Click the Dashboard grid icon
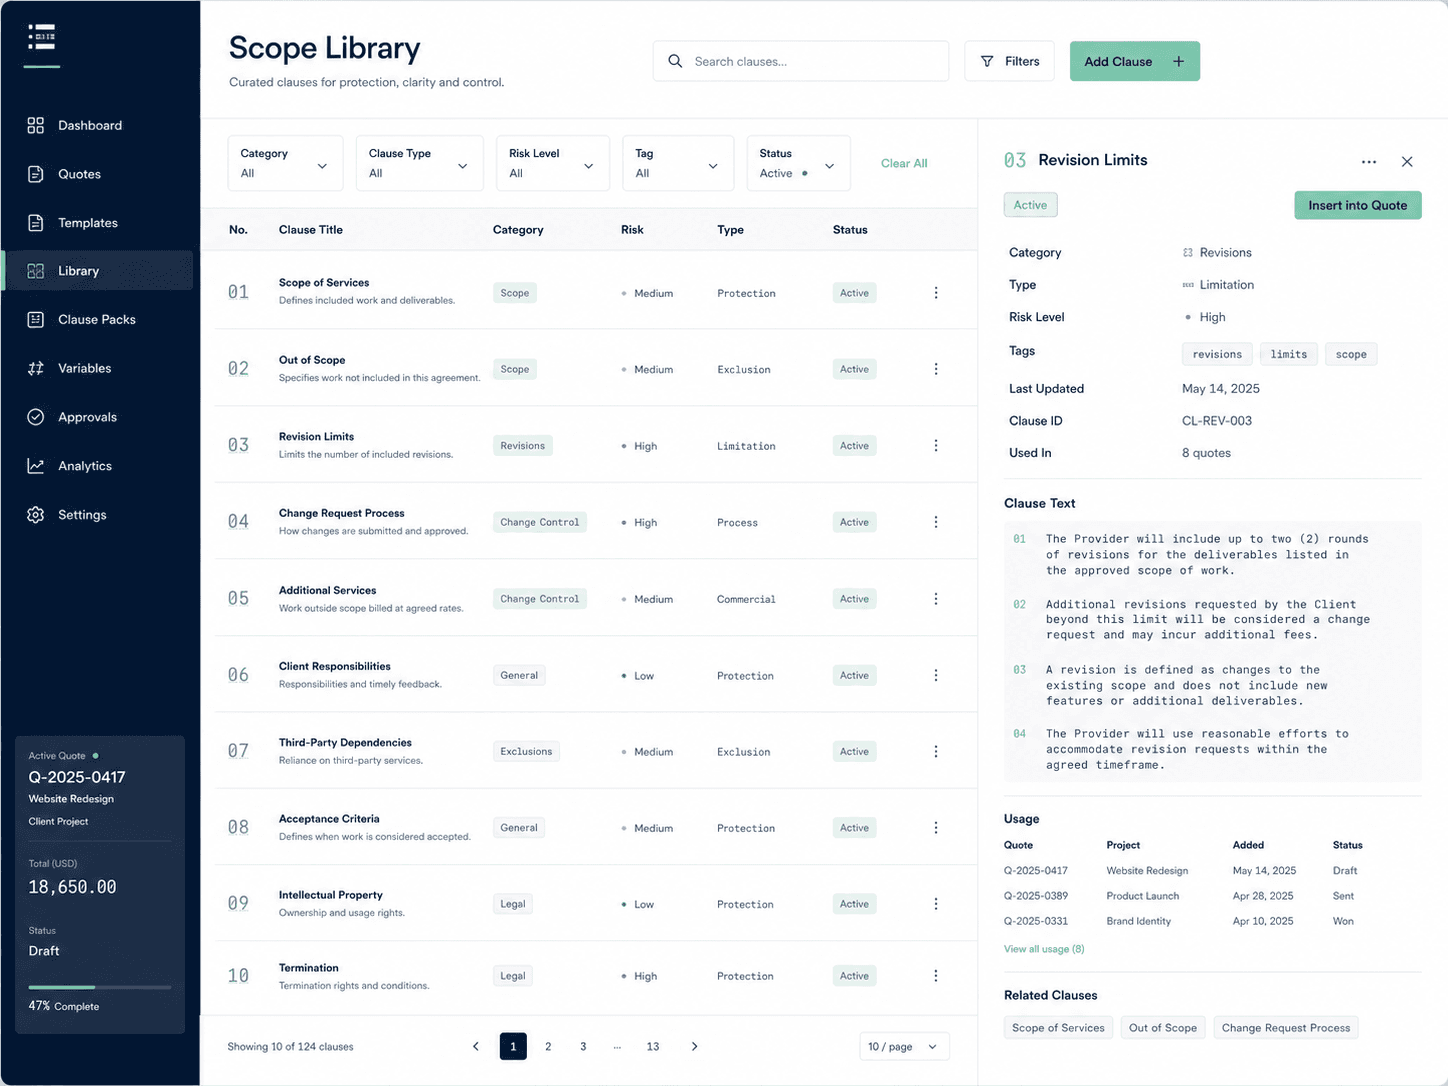The image size is (1448, 1086). click(x=36, y=125)
